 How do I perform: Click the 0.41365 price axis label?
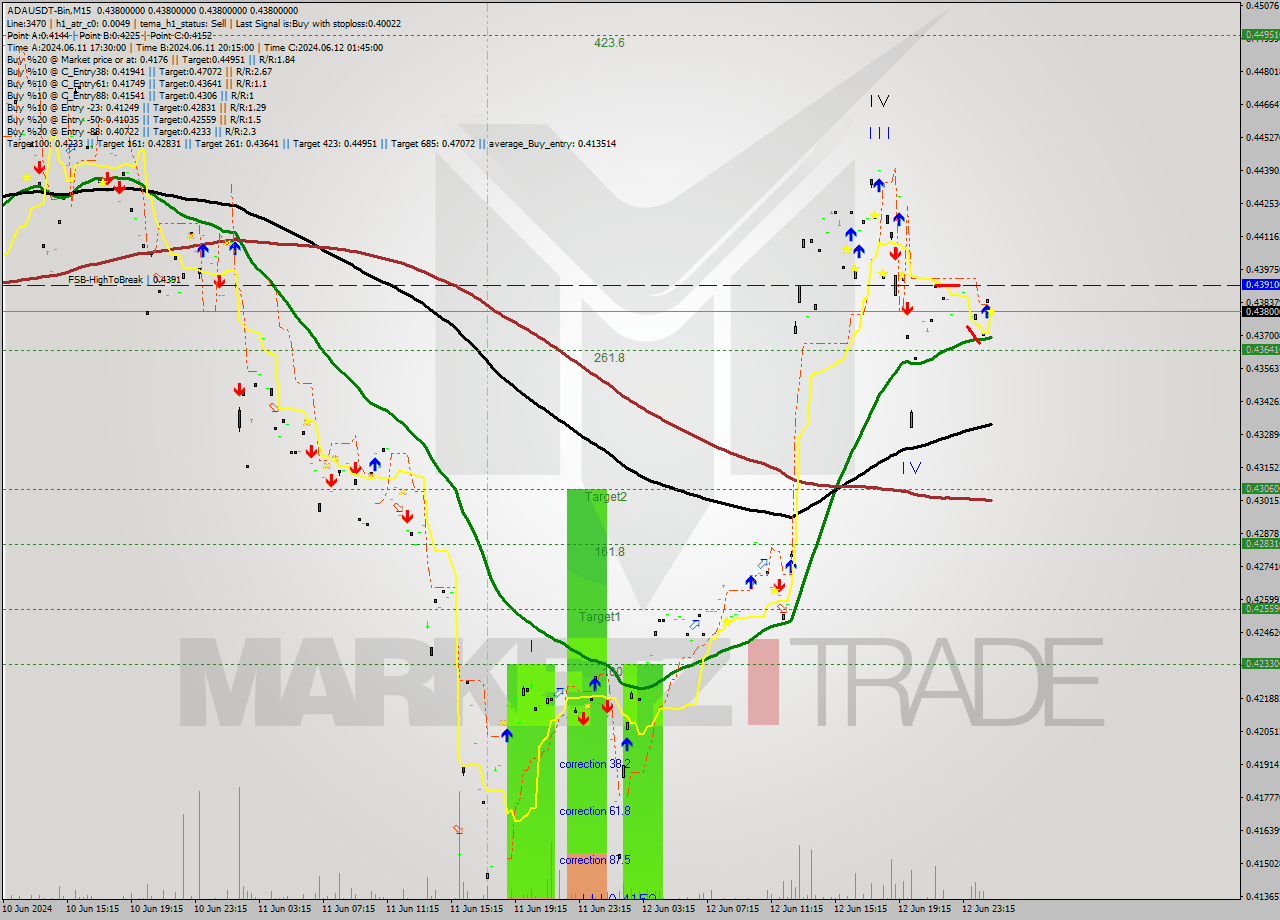click(1262, 896)
